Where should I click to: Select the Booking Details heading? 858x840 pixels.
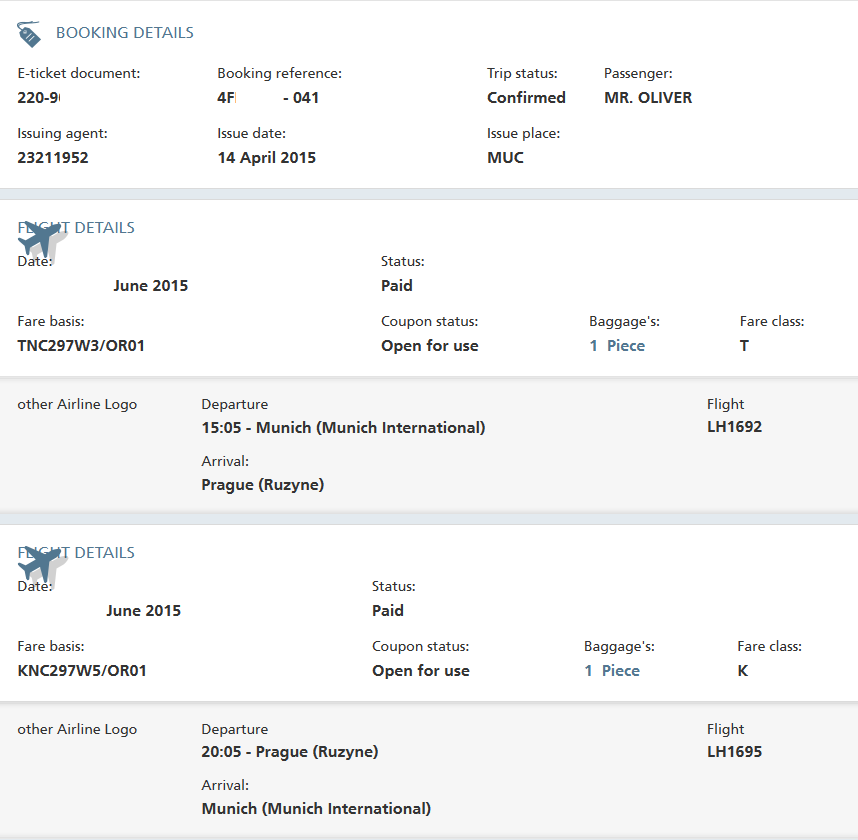pos(125,33)
